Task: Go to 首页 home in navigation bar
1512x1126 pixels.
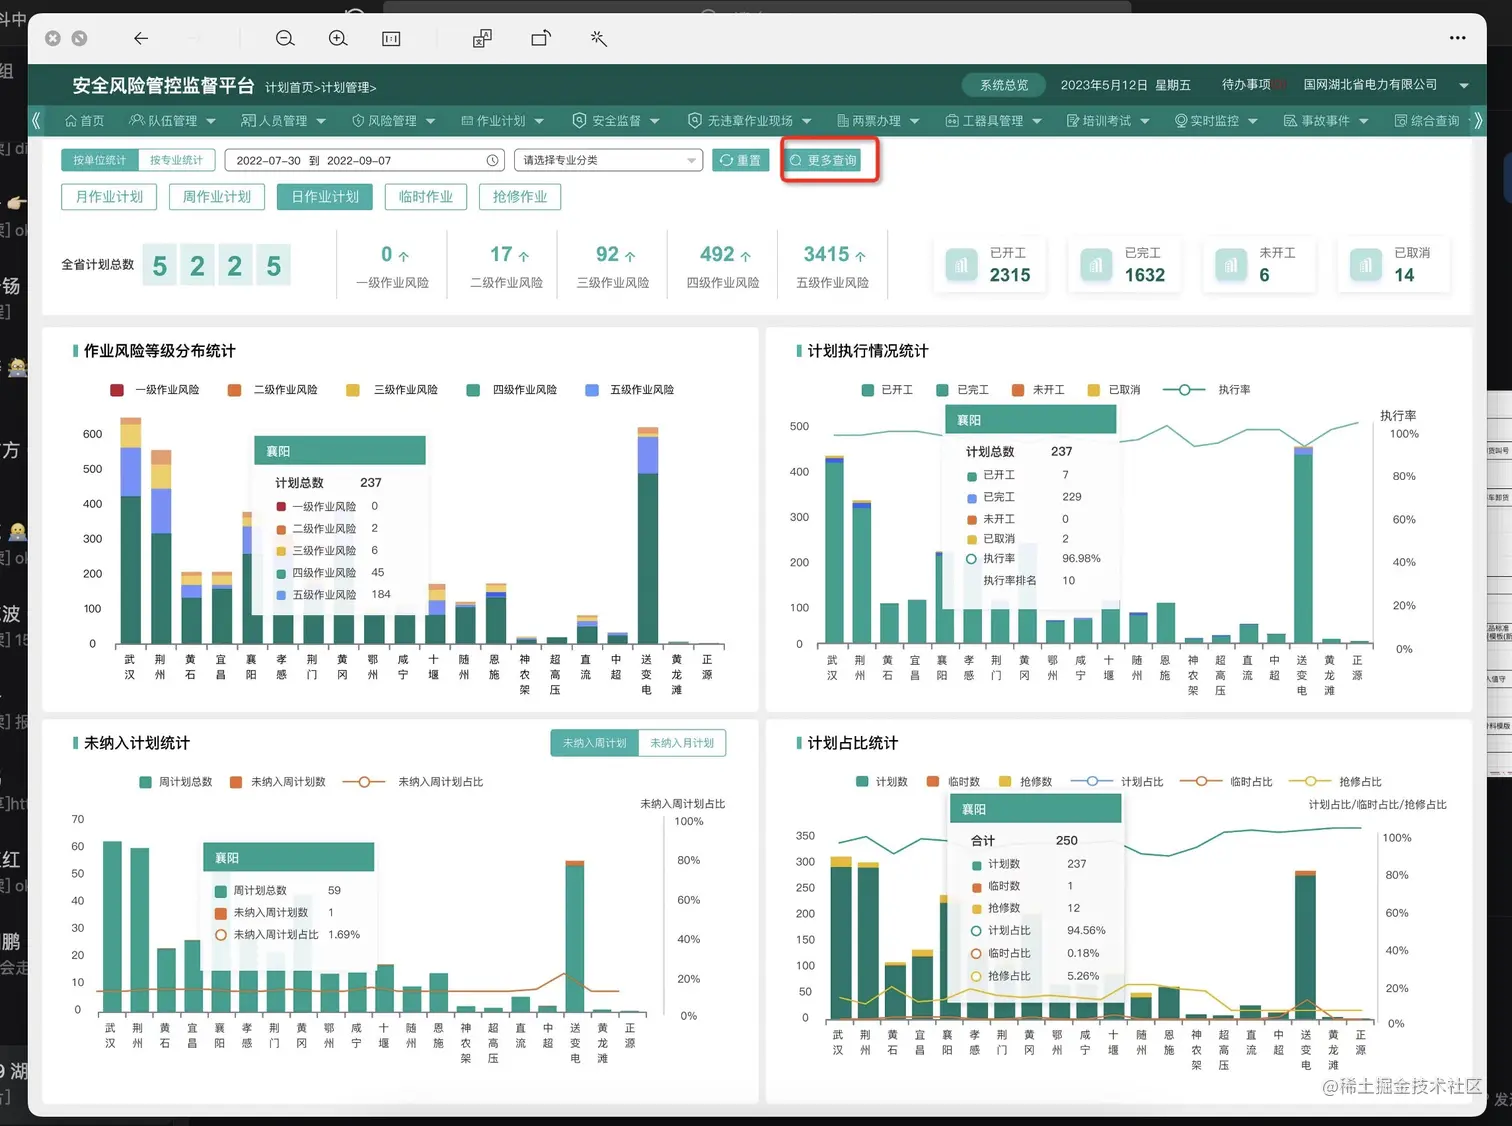Action: tap(84, 121)
